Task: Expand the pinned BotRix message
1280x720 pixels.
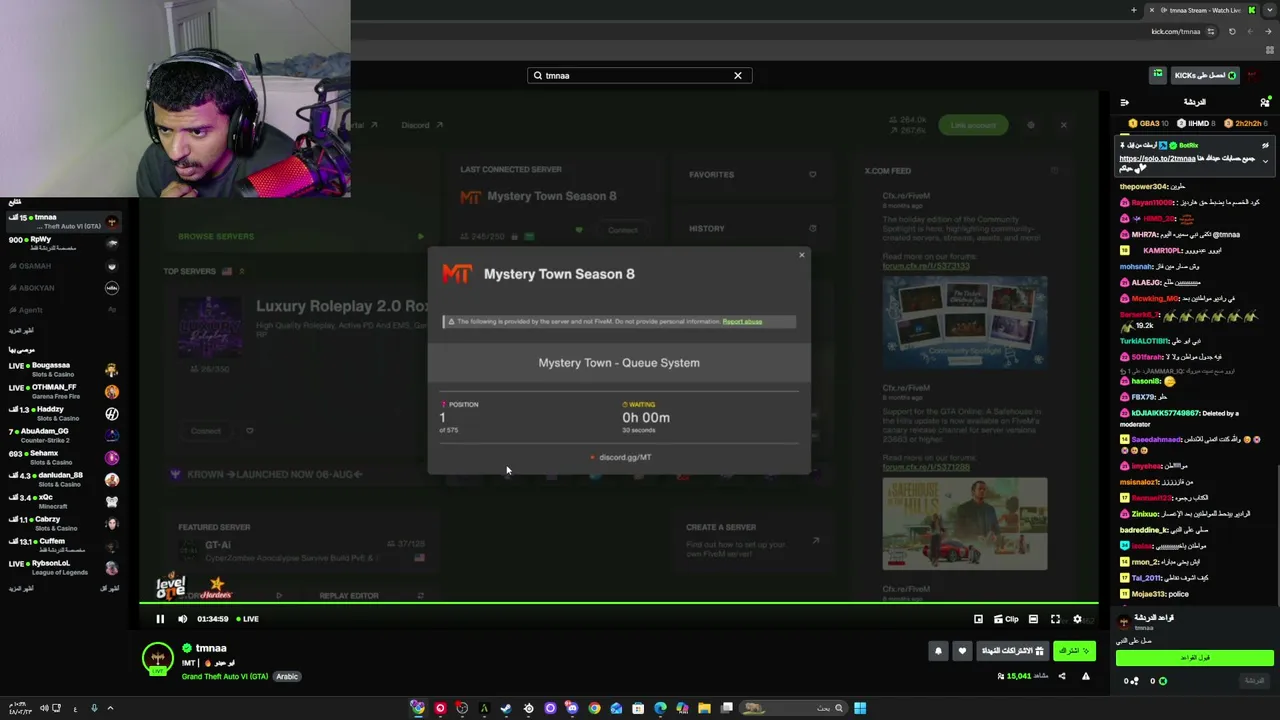Action: (x=1265, y=161)
